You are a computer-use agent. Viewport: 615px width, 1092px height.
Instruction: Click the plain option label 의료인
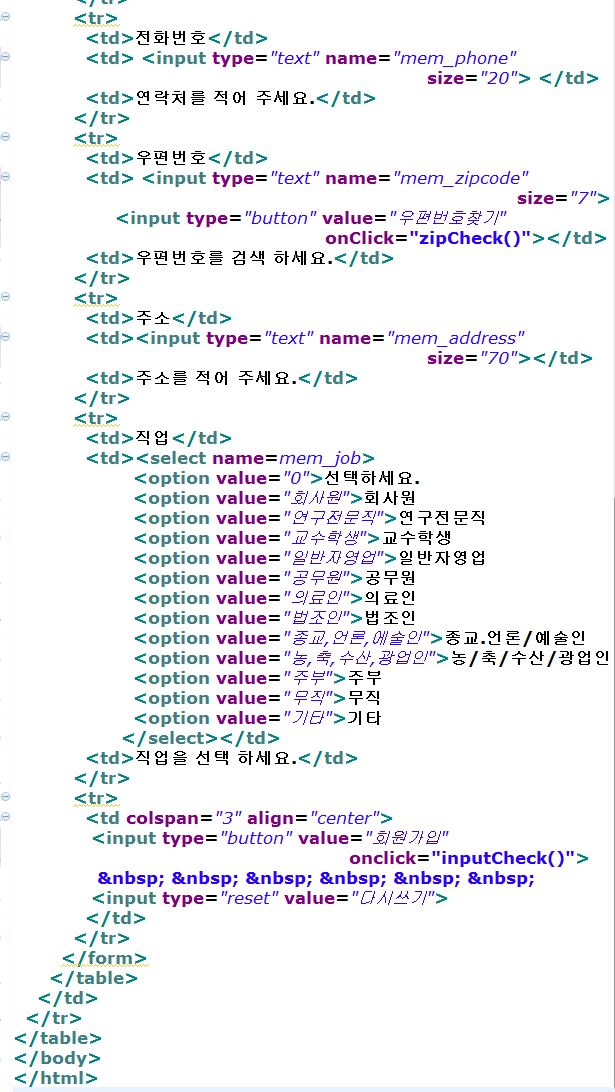(390, 598)
